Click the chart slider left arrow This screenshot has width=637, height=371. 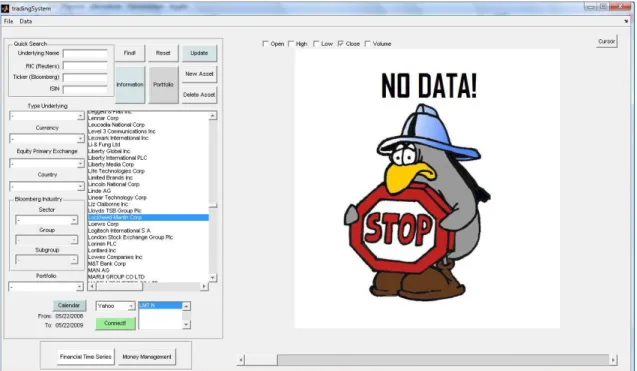pos(241,360)
